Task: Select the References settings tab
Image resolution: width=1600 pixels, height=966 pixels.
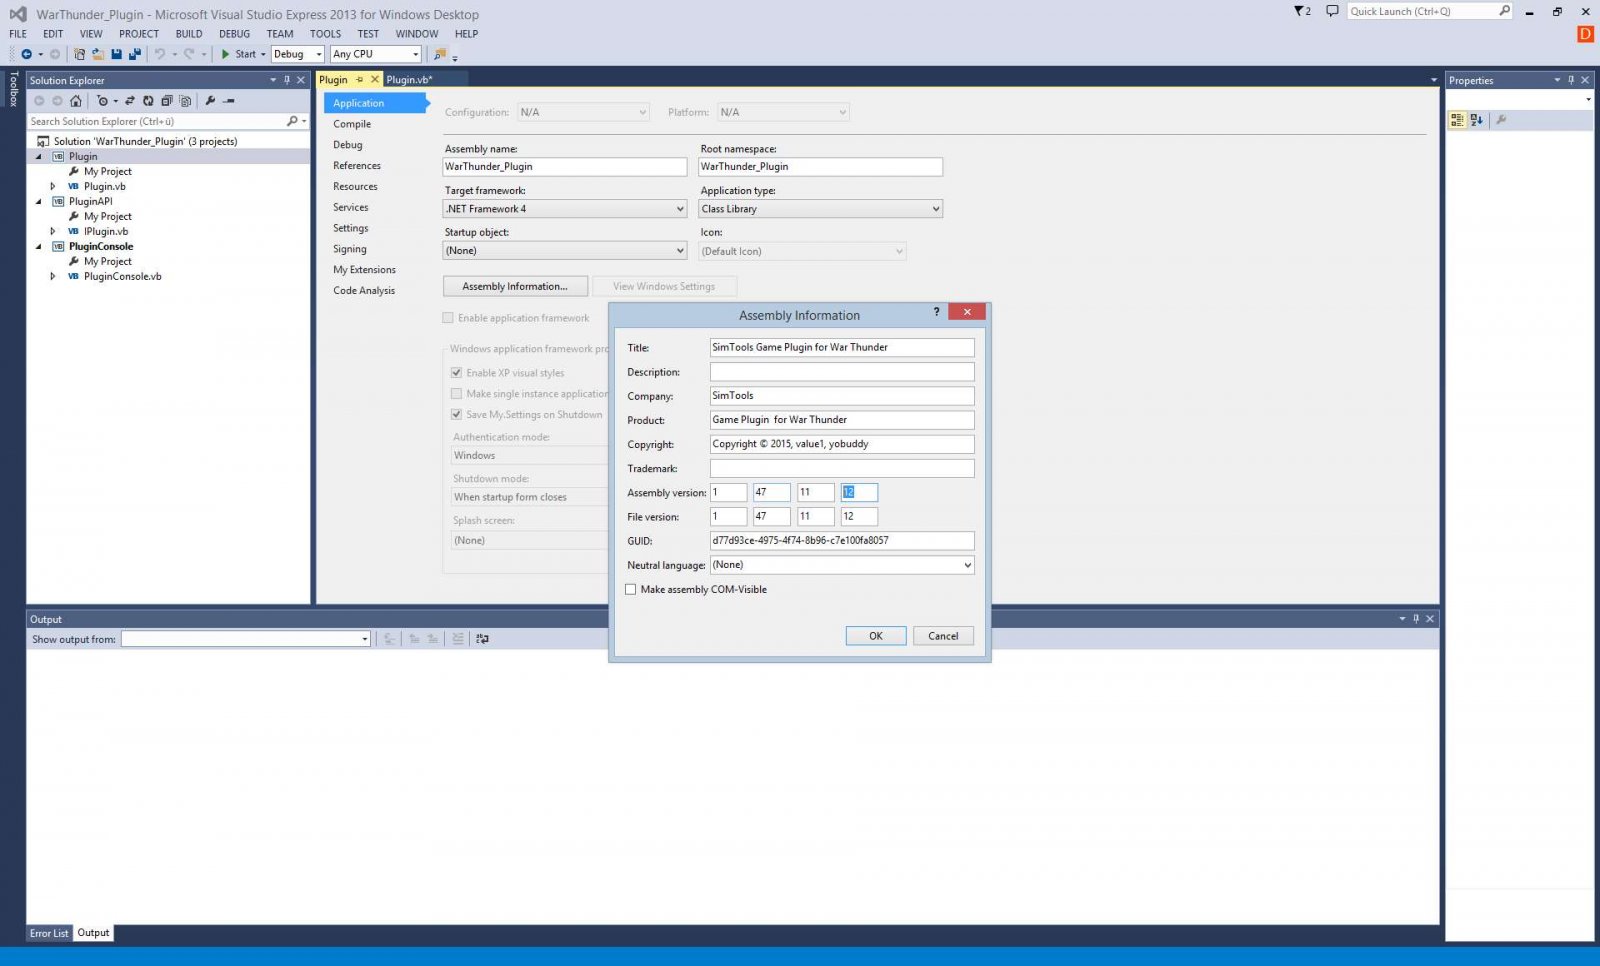Action: (x=357, y=166)
